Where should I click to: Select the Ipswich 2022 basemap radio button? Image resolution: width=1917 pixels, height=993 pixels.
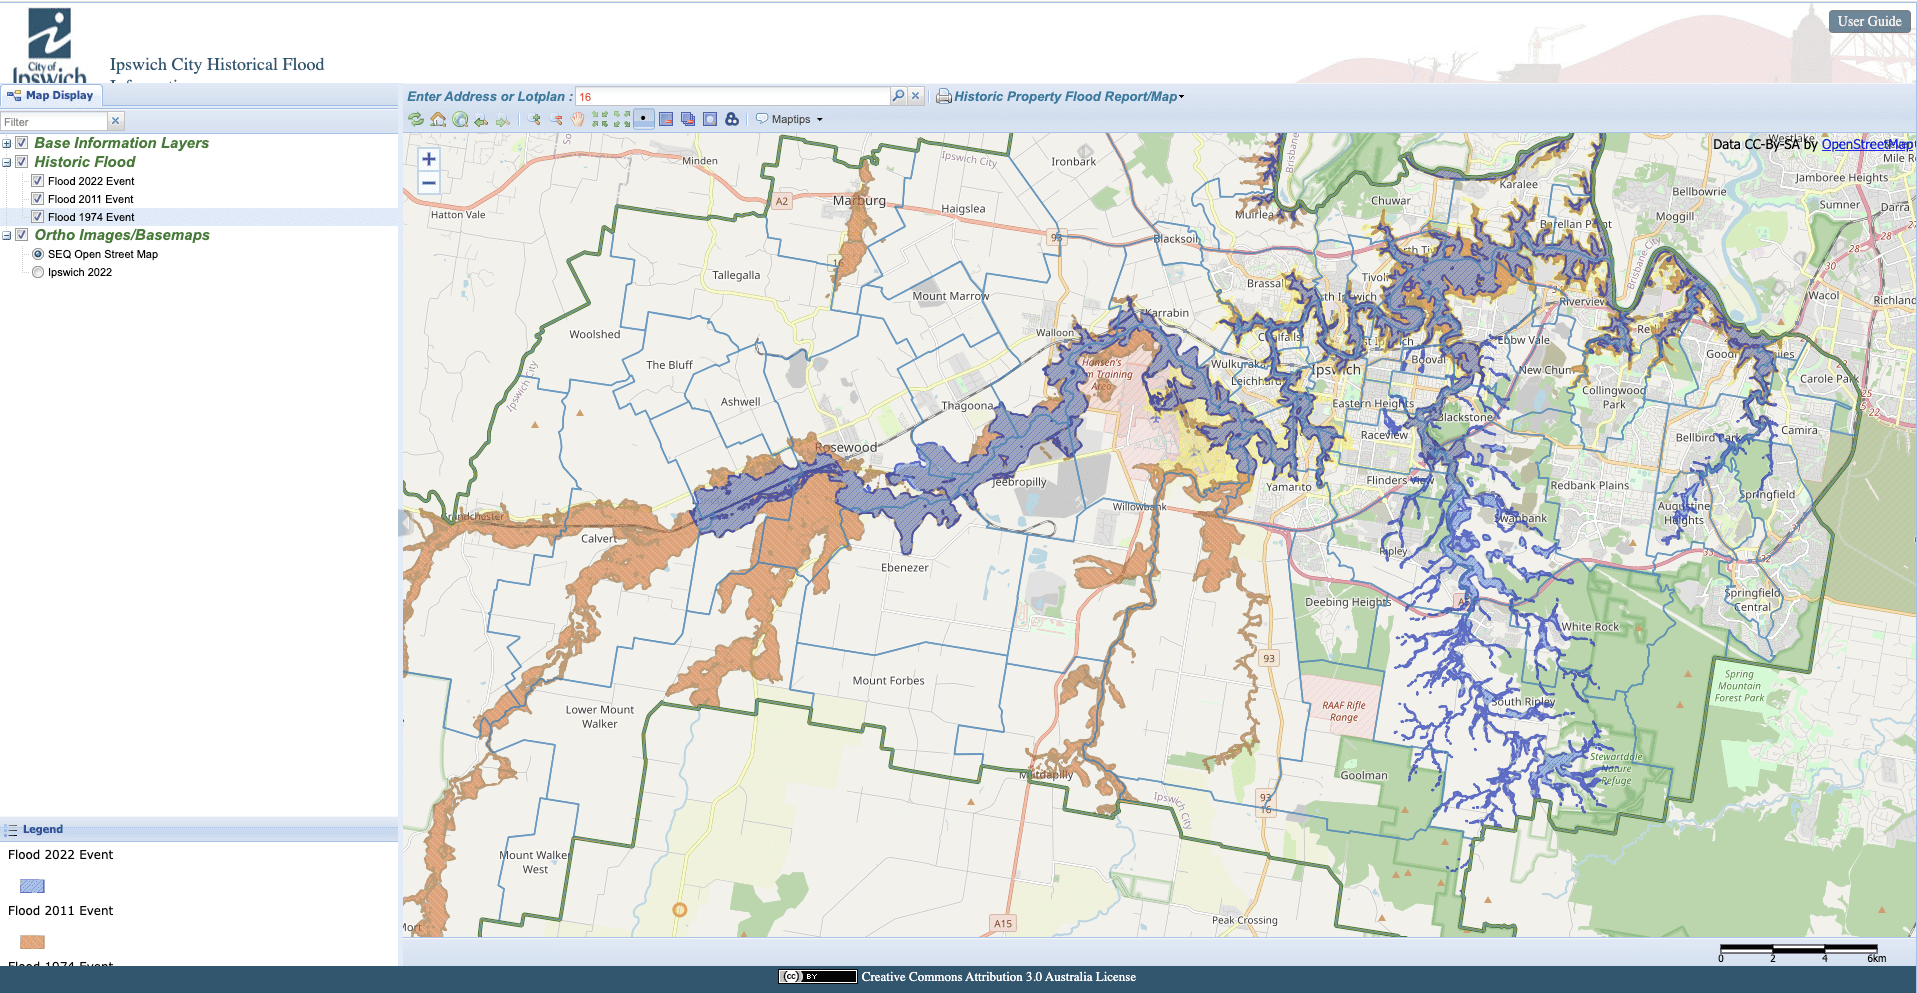[x=37, y=271]
